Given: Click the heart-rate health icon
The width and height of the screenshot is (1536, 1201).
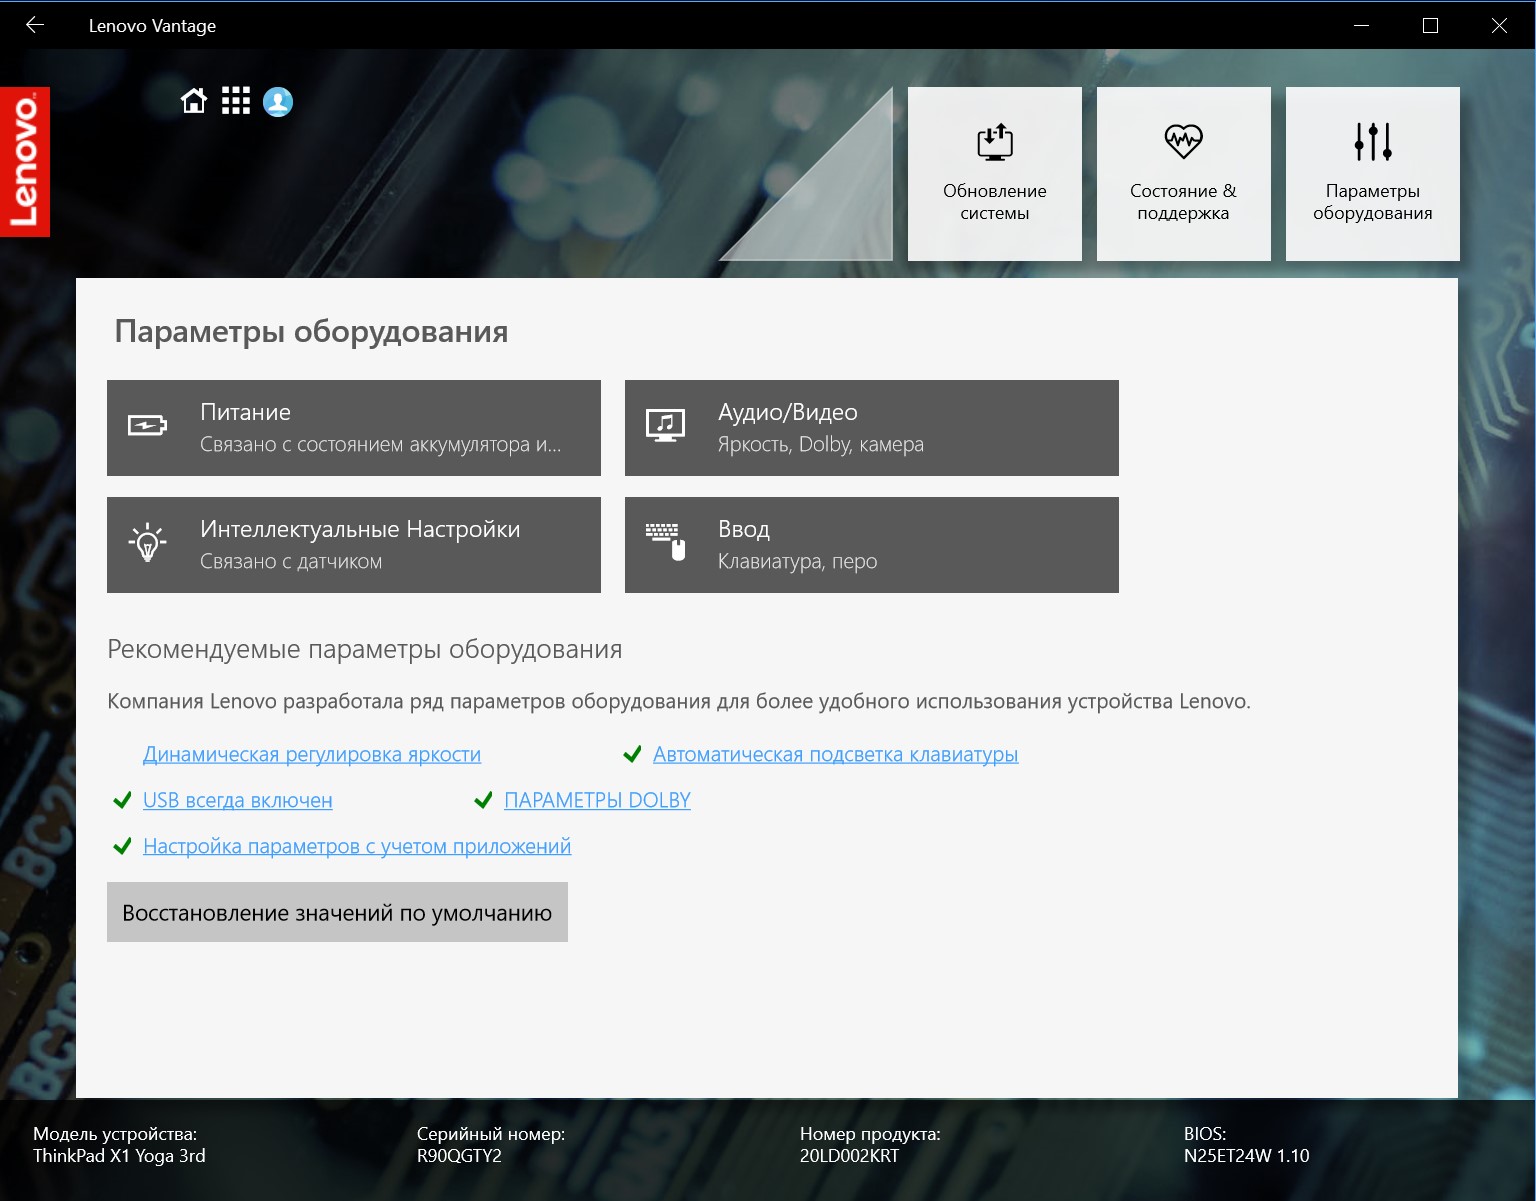Looking at the screenshot, I should 1183,141.
